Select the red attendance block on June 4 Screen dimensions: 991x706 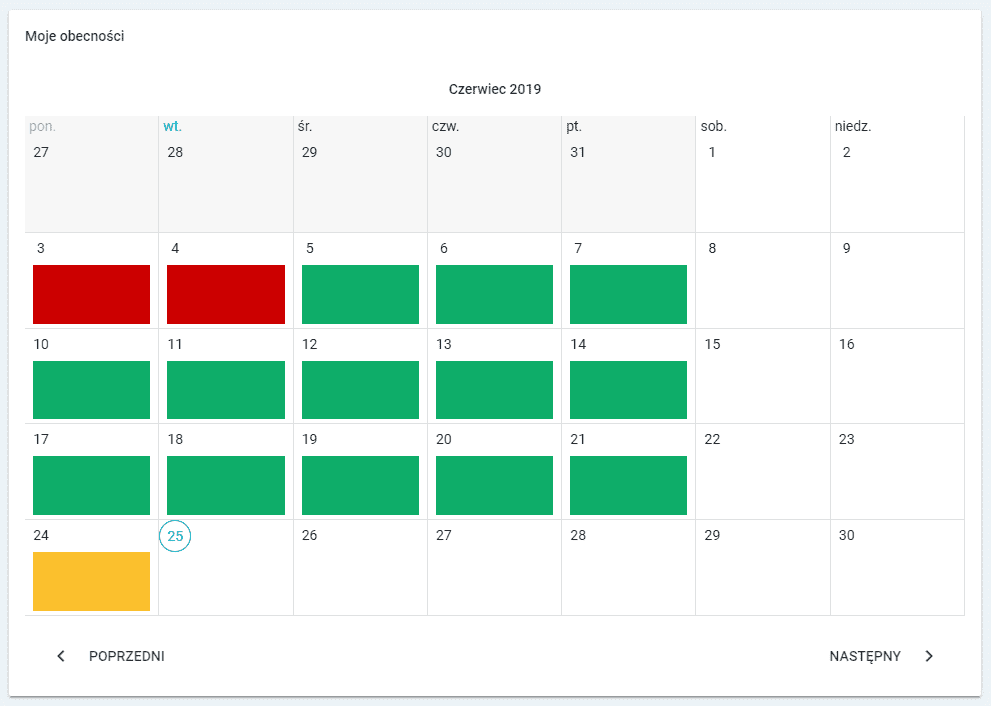tap(226, 294)
